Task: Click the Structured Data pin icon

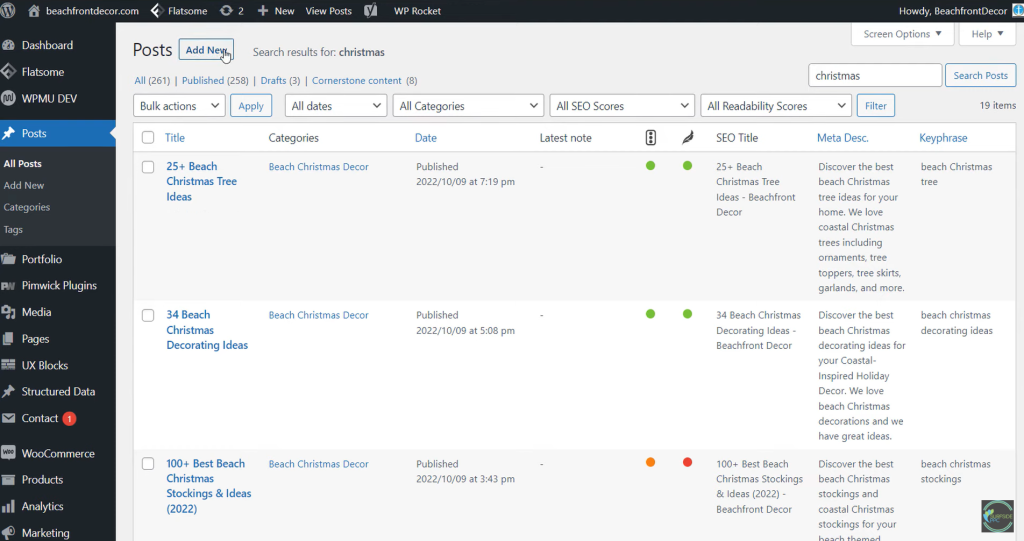Action: coord(8,391)
